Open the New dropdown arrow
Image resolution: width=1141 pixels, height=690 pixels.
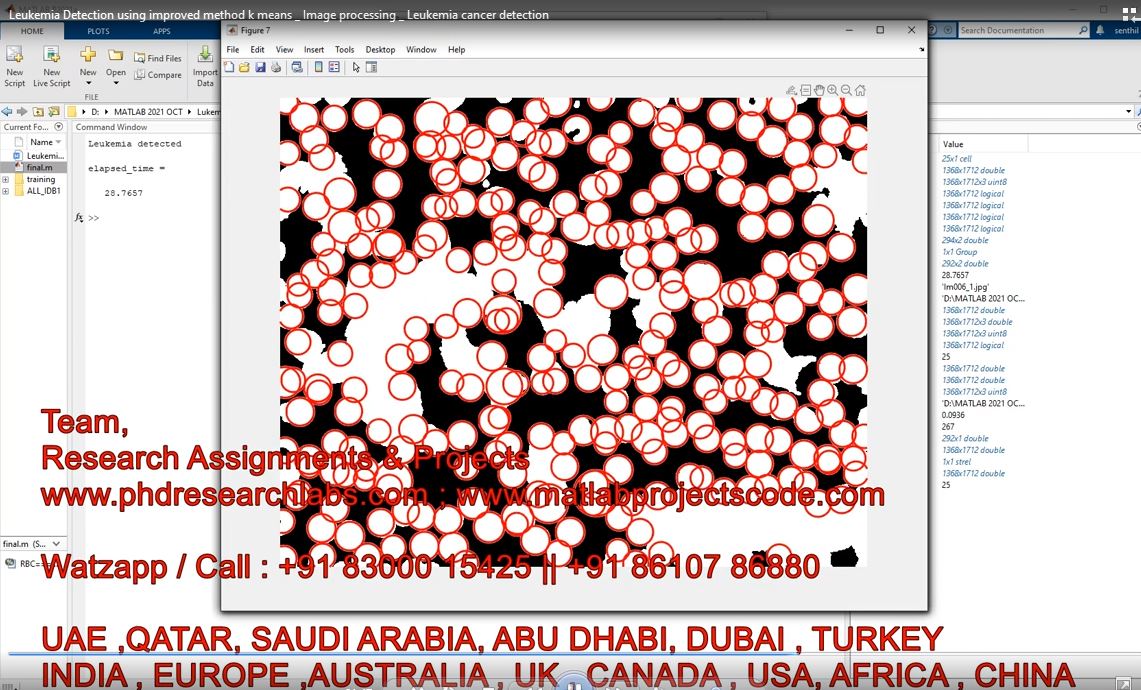[88, 84]
